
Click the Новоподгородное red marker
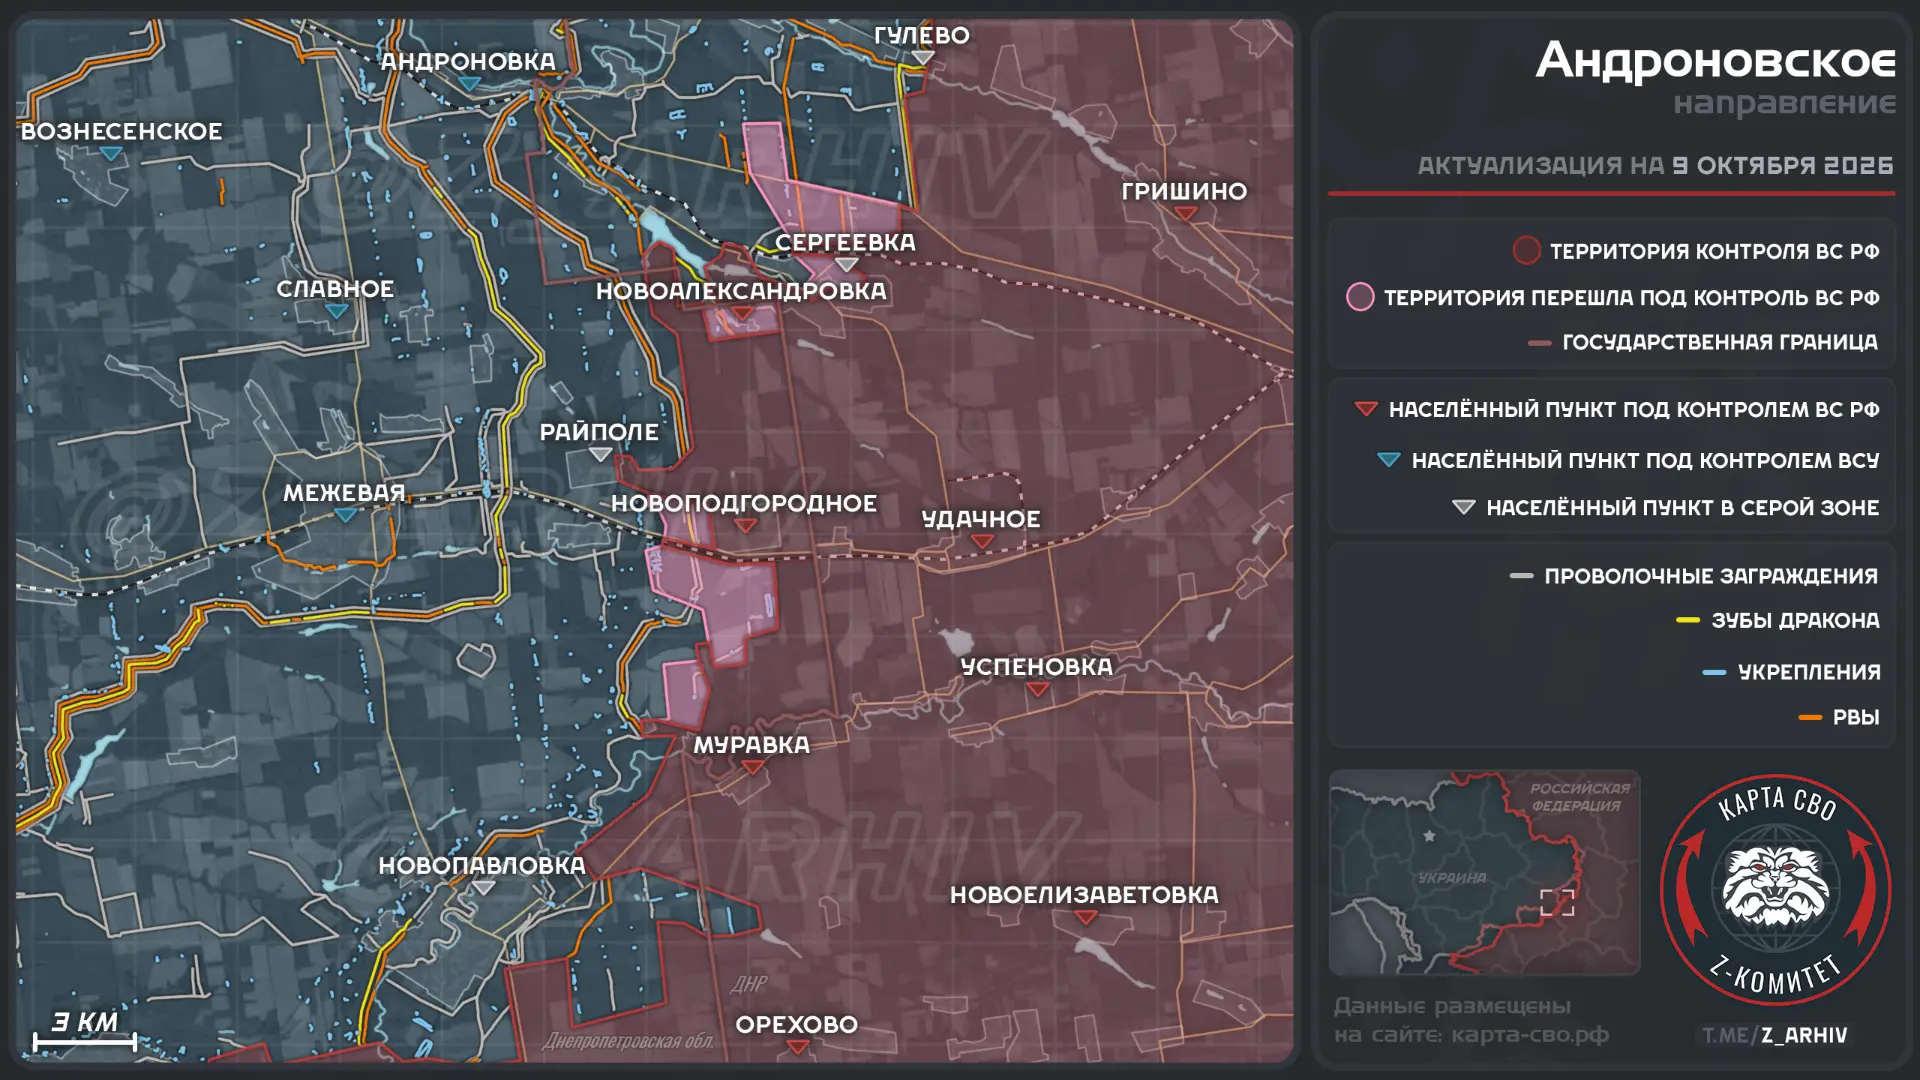click(x=745, y=526)
